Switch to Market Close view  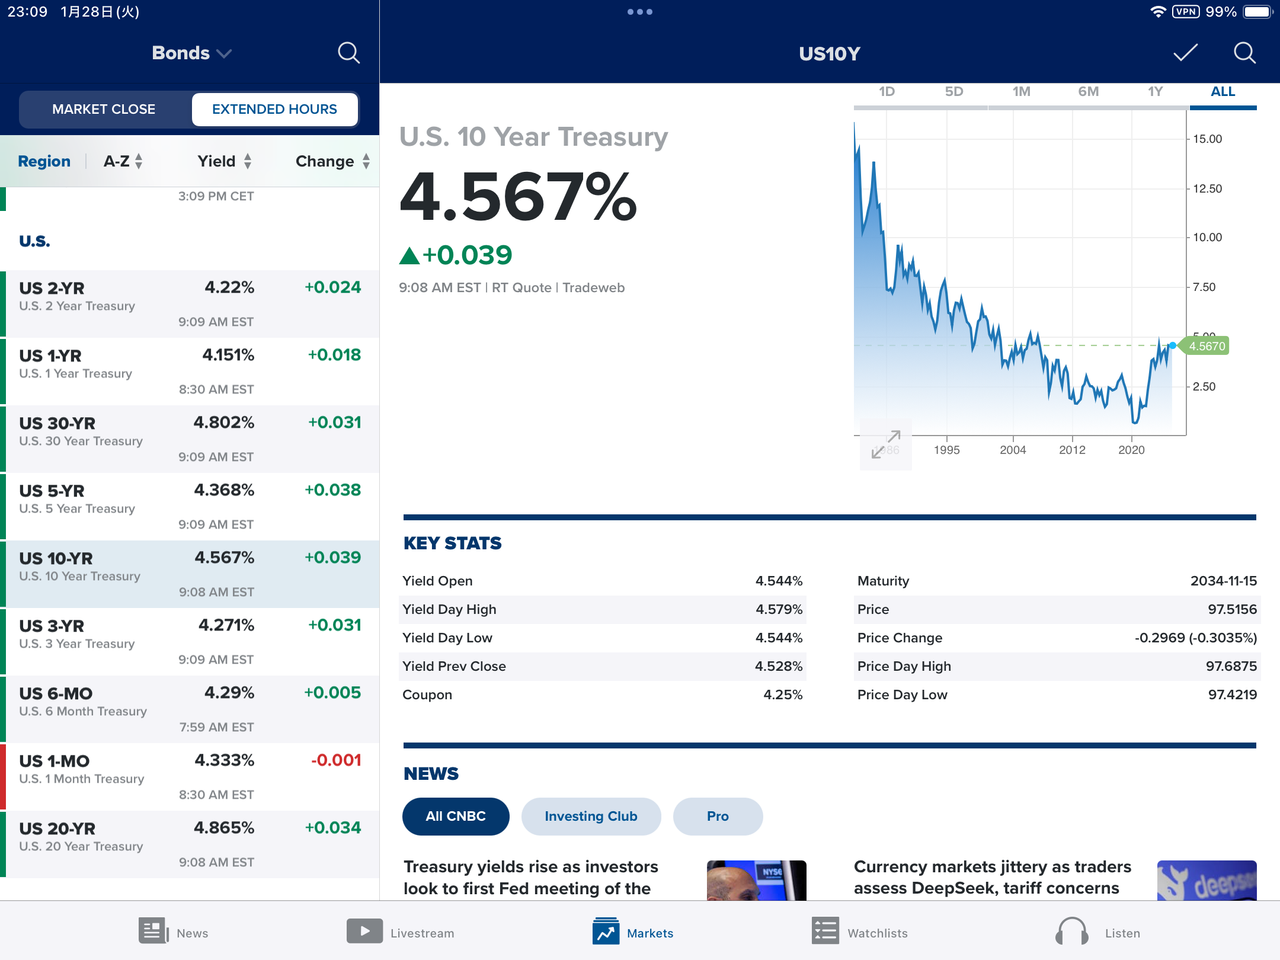pyautogui.click(x=104, y=109)
